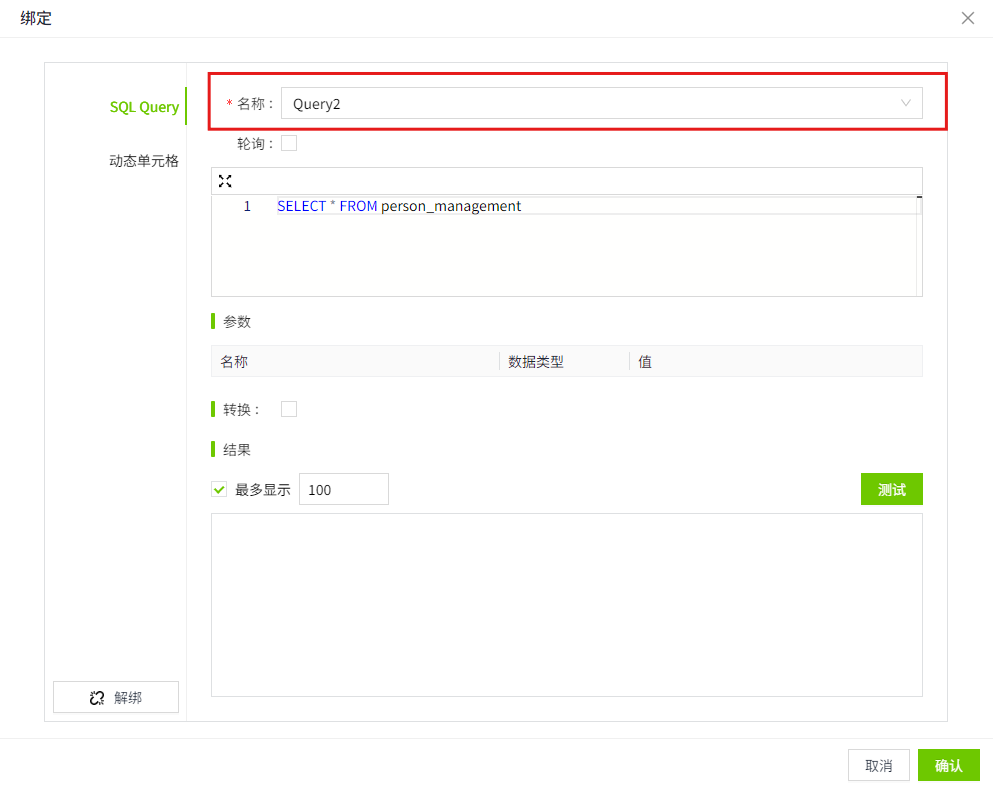
Task: Click the 数据类型 column header
Action: [536, 362]
